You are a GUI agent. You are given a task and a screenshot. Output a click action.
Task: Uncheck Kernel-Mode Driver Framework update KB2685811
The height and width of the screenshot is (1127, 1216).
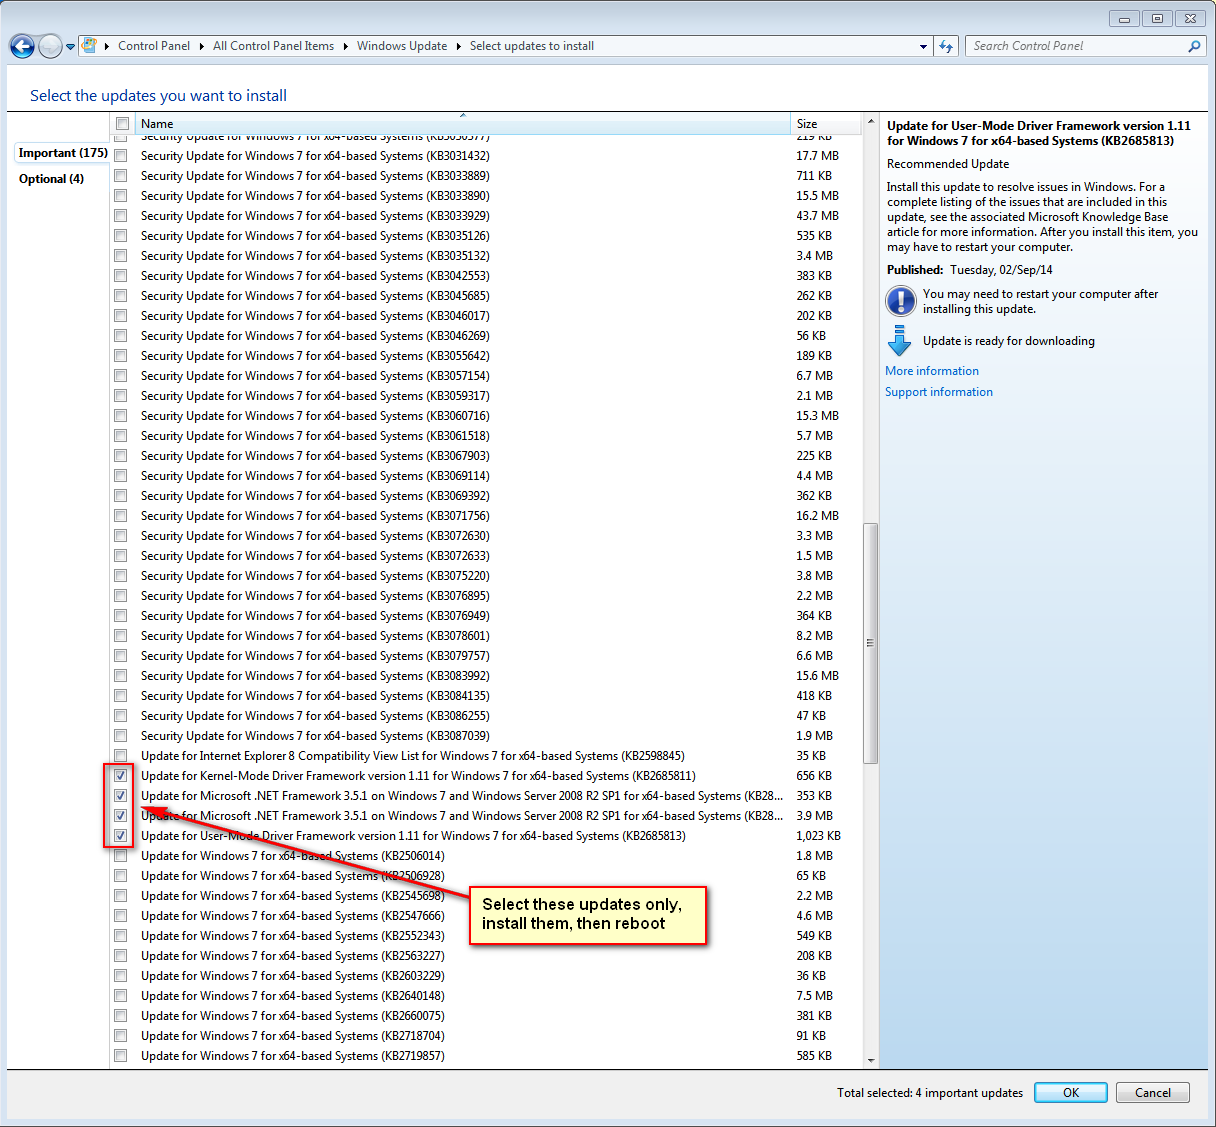(121, 776)
